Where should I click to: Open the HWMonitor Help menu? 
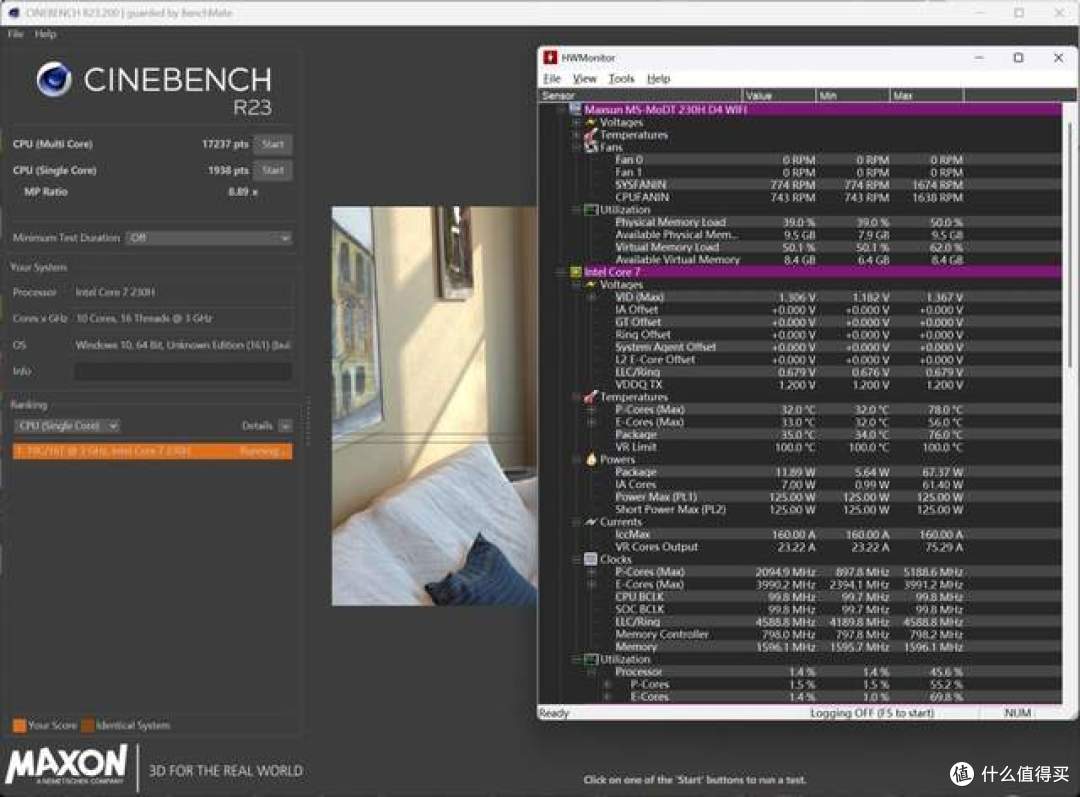click(658, 79)
